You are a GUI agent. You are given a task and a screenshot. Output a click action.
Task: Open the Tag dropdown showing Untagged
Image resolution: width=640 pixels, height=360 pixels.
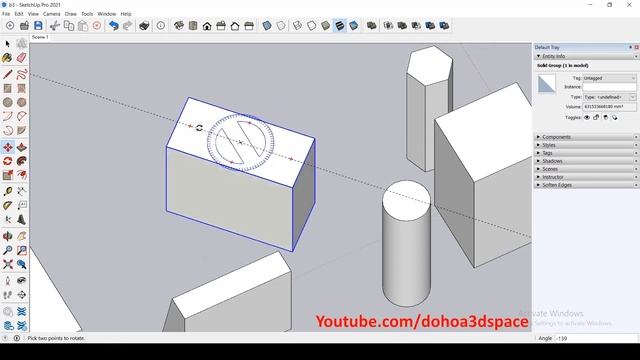click(x=609, y=78)
